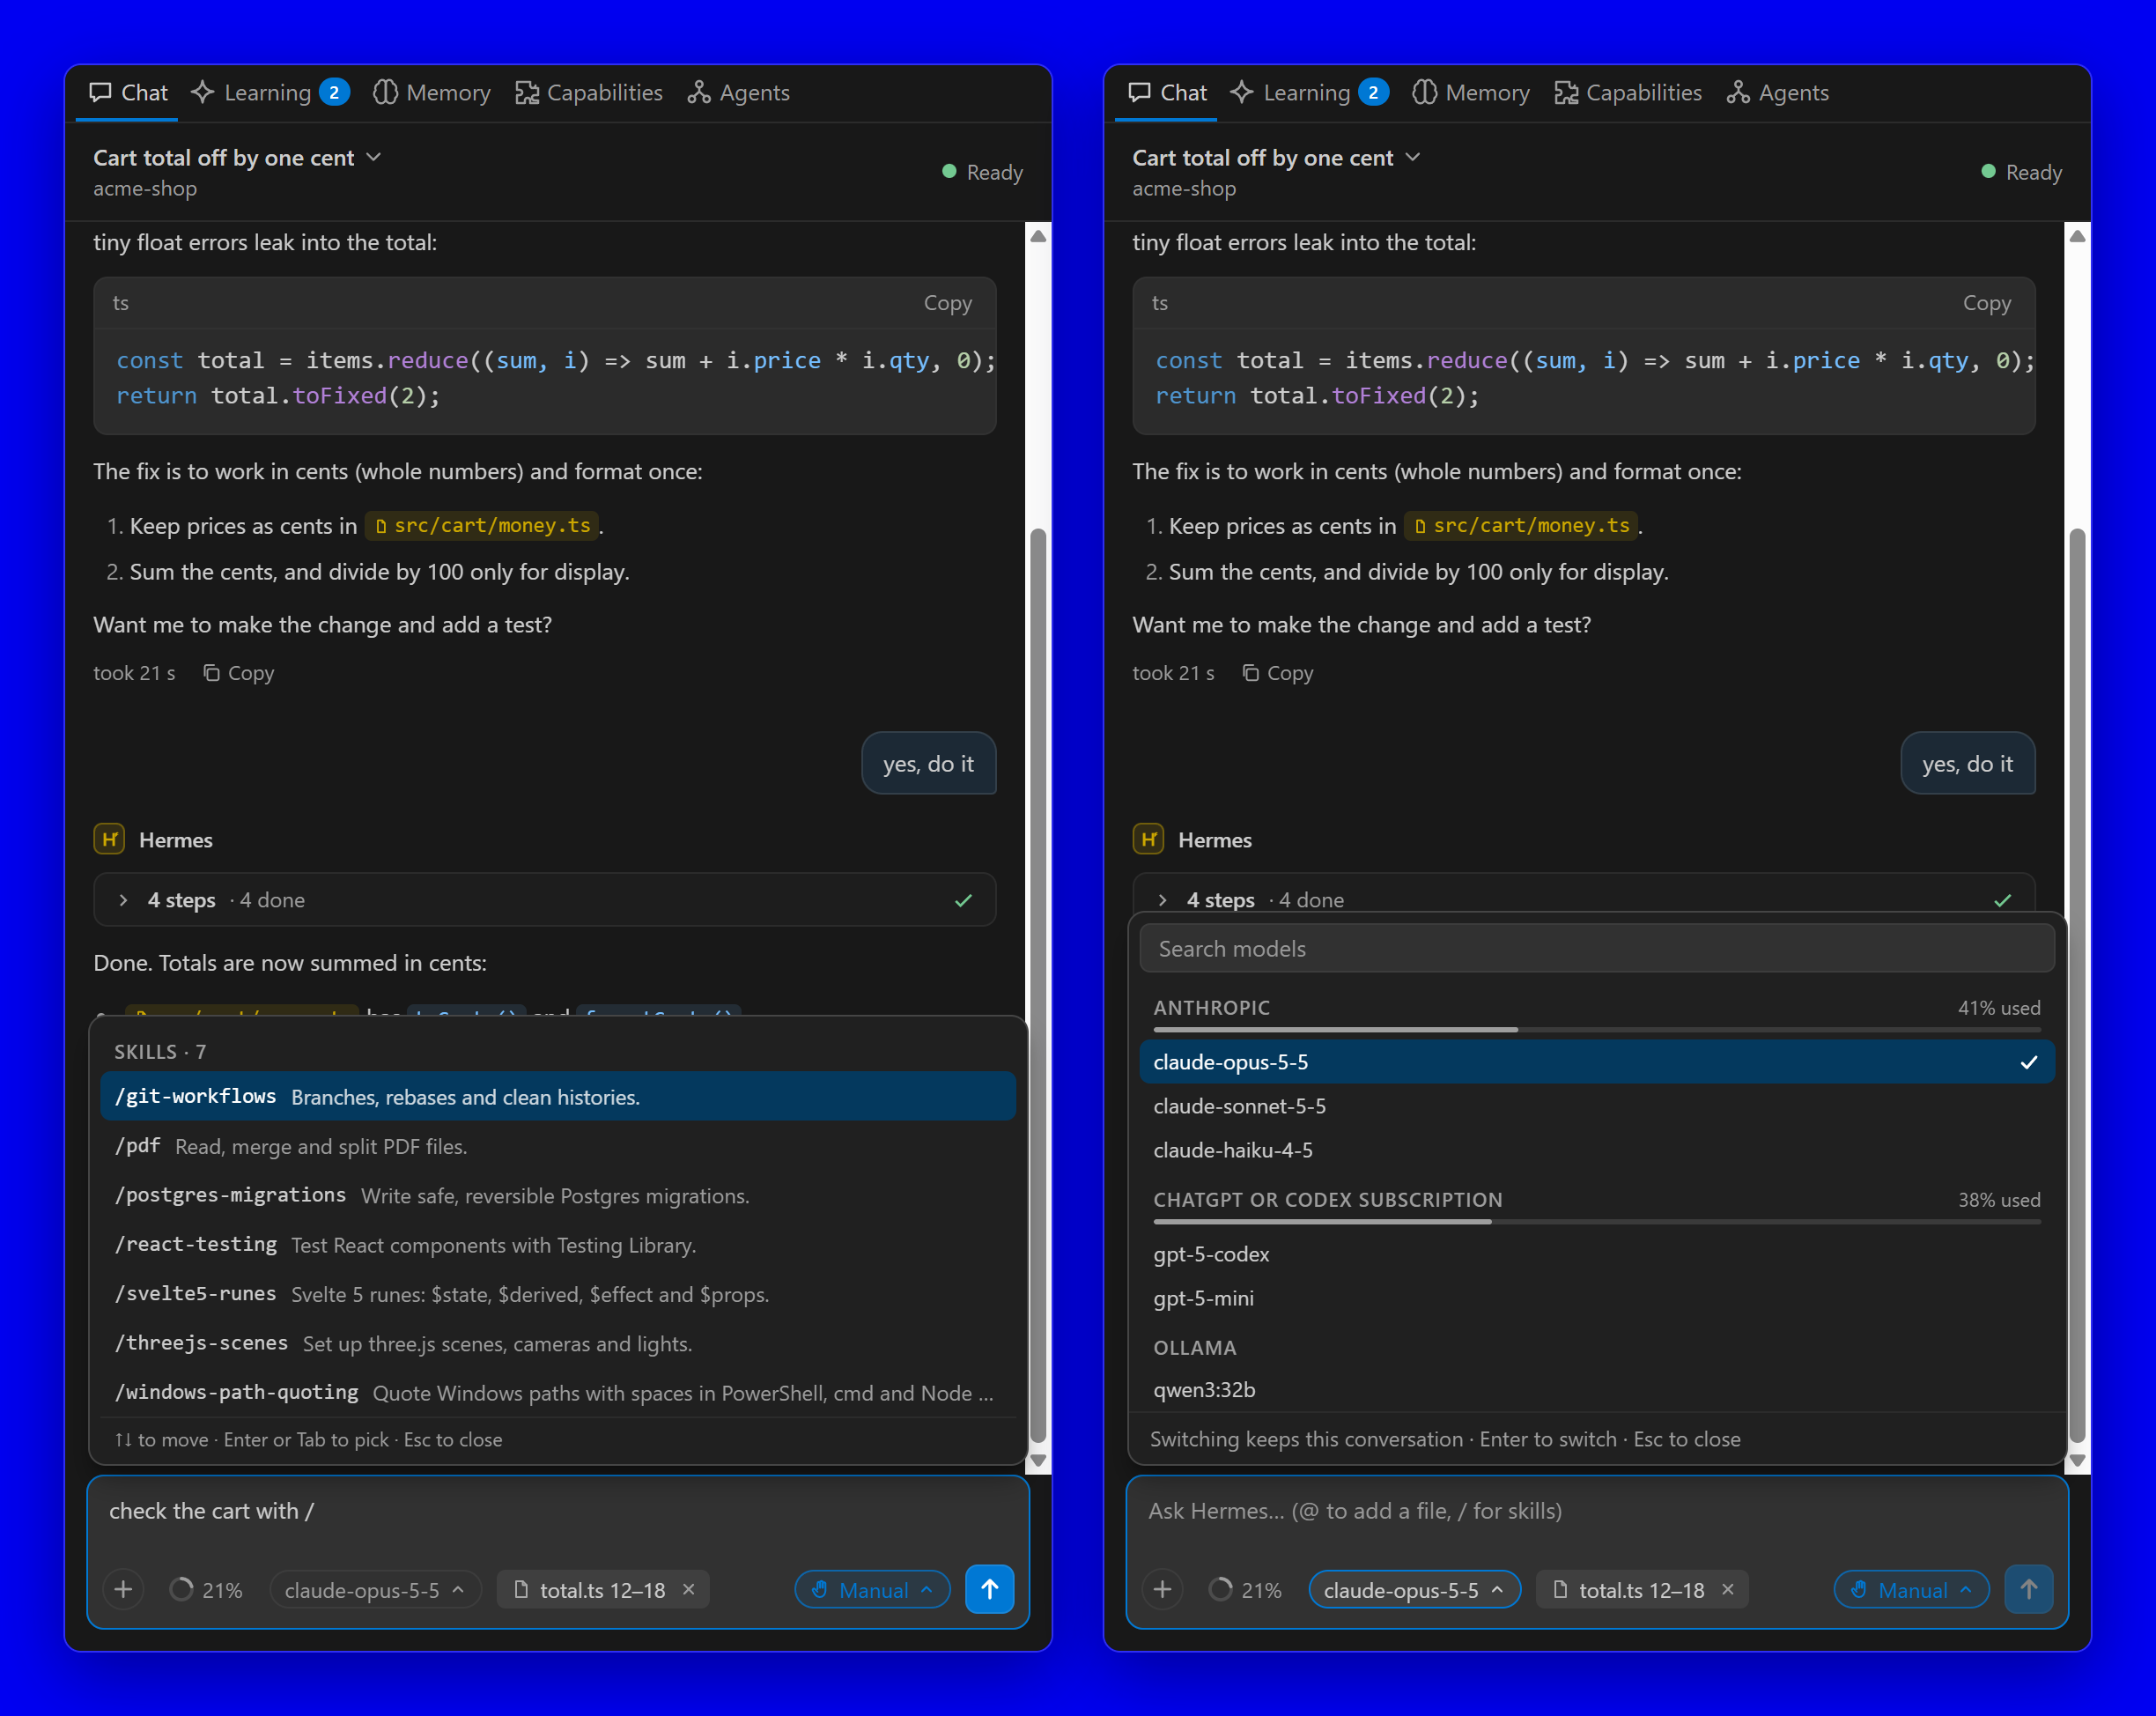Viewport: 2156px width, 1716px height.
Task: Click scroll-down arrow of left panel scrollbar
Action: (1038, 1461)
